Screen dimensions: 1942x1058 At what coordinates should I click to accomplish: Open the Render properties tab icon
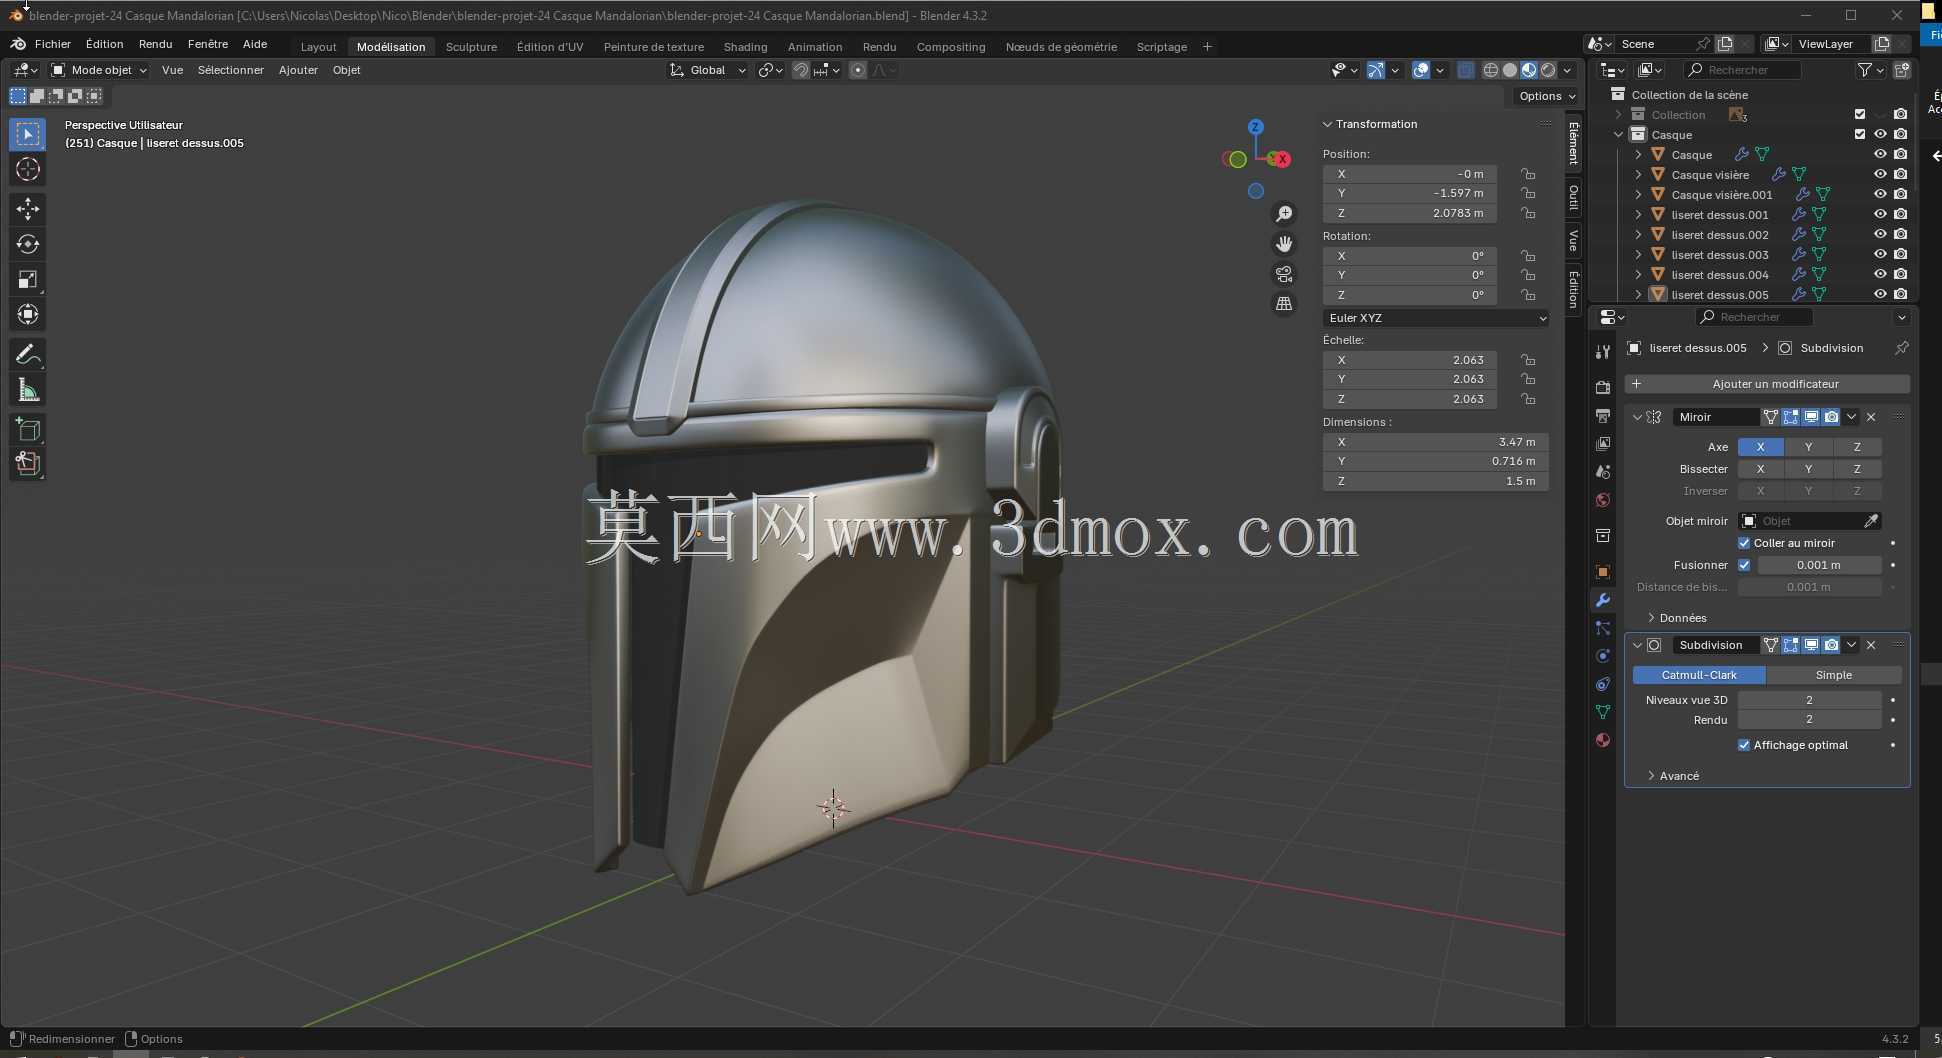1603,387
